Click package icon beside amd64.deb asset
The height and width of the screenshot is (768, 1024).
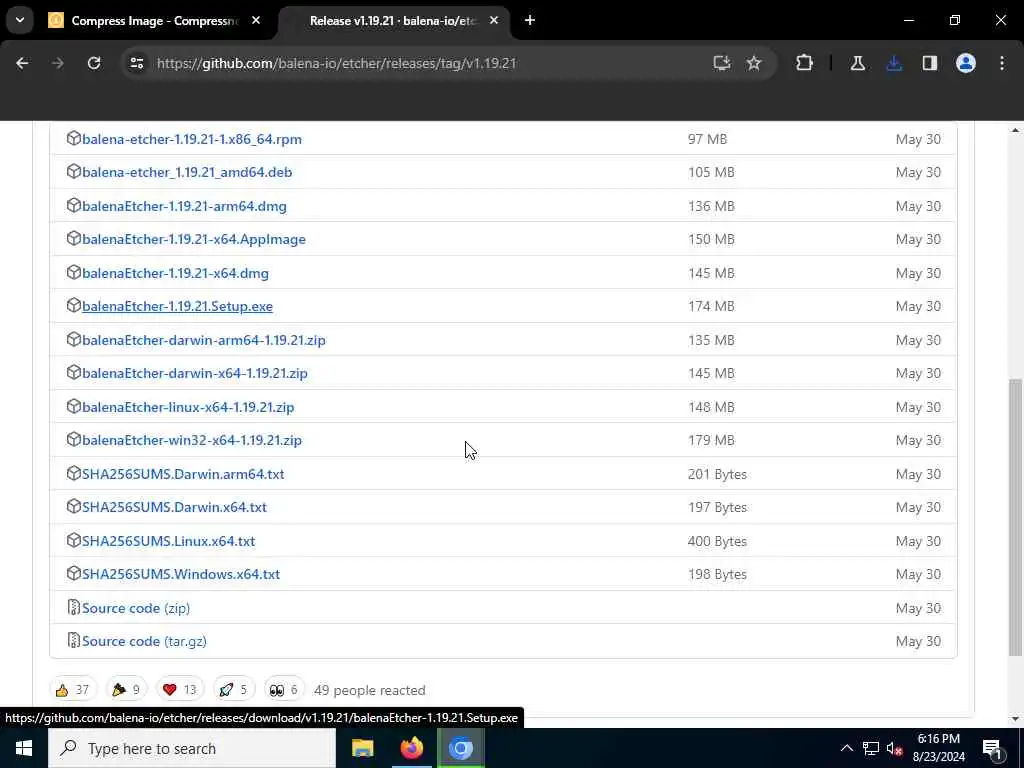point(74,172)
